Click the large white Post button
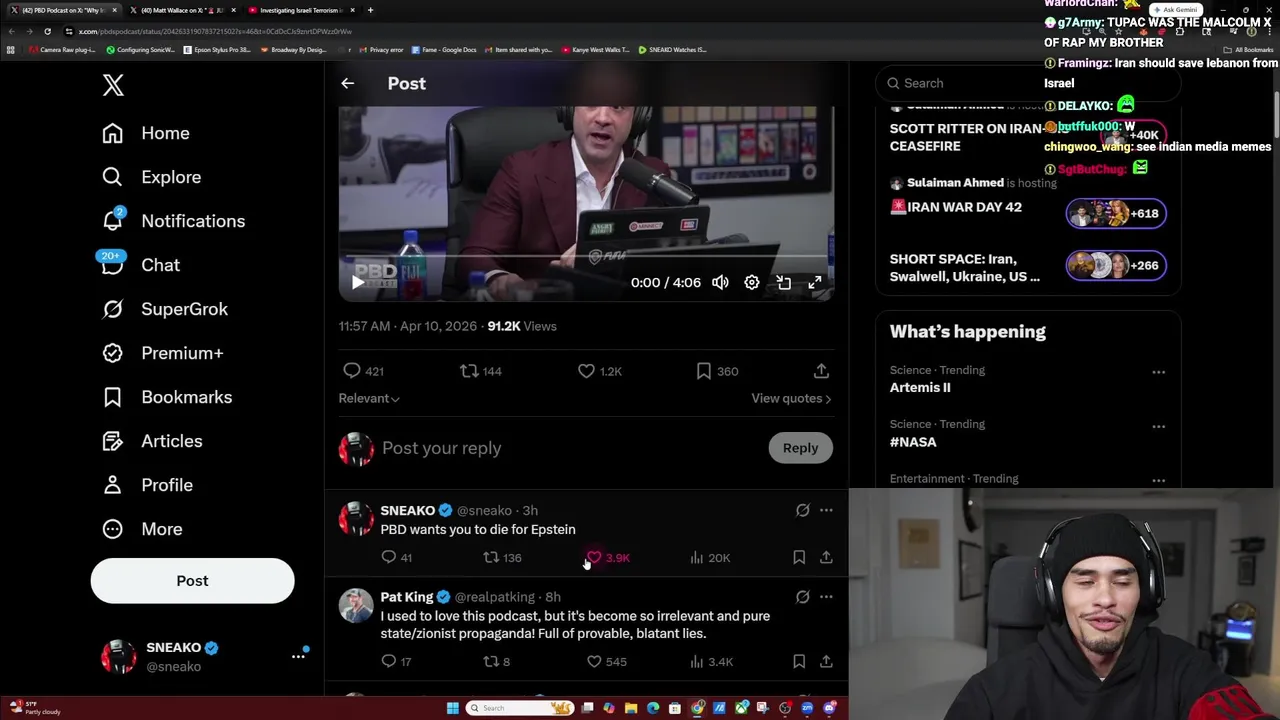 click(x=192, y=581)
